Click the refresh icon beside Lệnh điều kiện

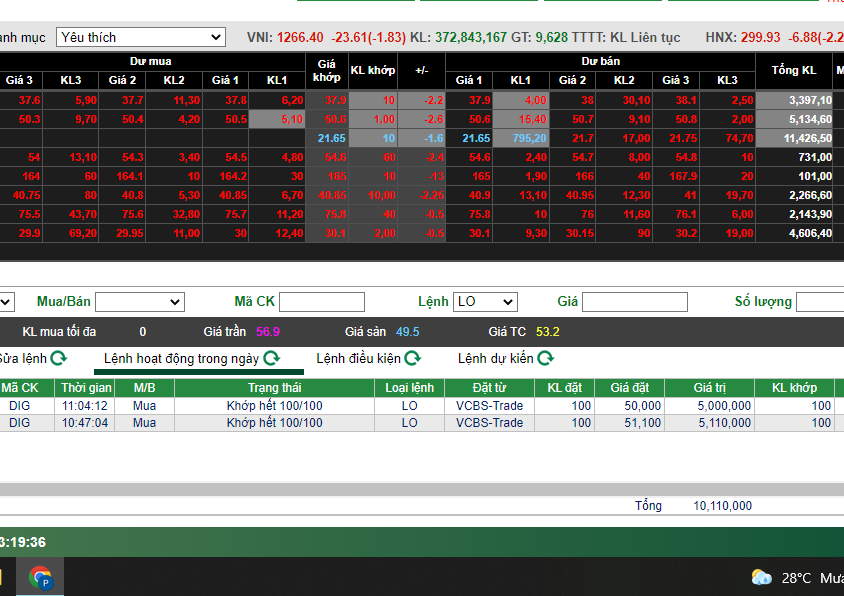coord(413,358)
